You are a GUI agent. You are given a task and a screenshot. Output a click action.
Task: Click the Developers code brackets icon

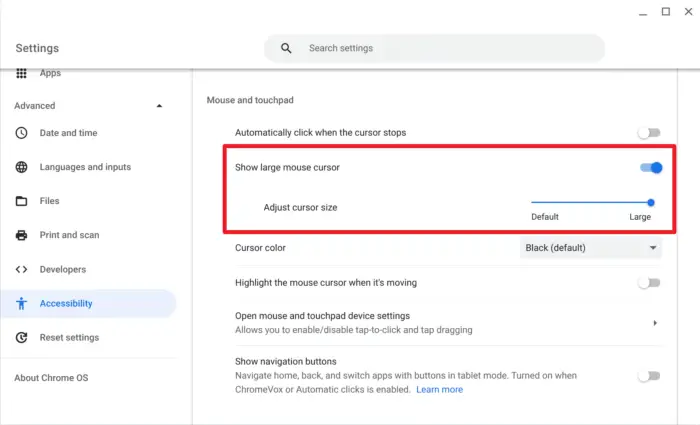[x=21, y=269]
